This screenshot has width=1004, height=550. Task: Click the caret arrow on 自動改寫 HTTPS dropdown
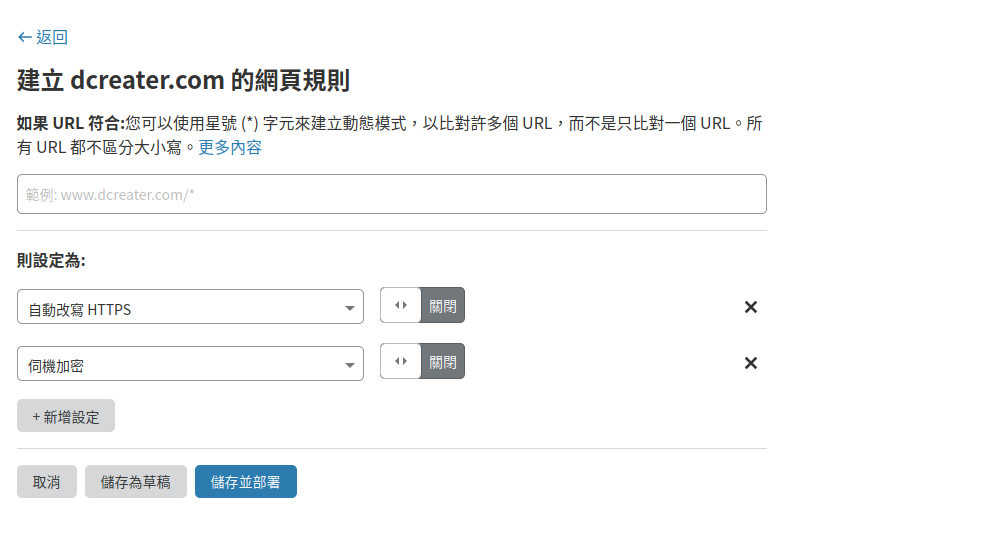point(350,308)
